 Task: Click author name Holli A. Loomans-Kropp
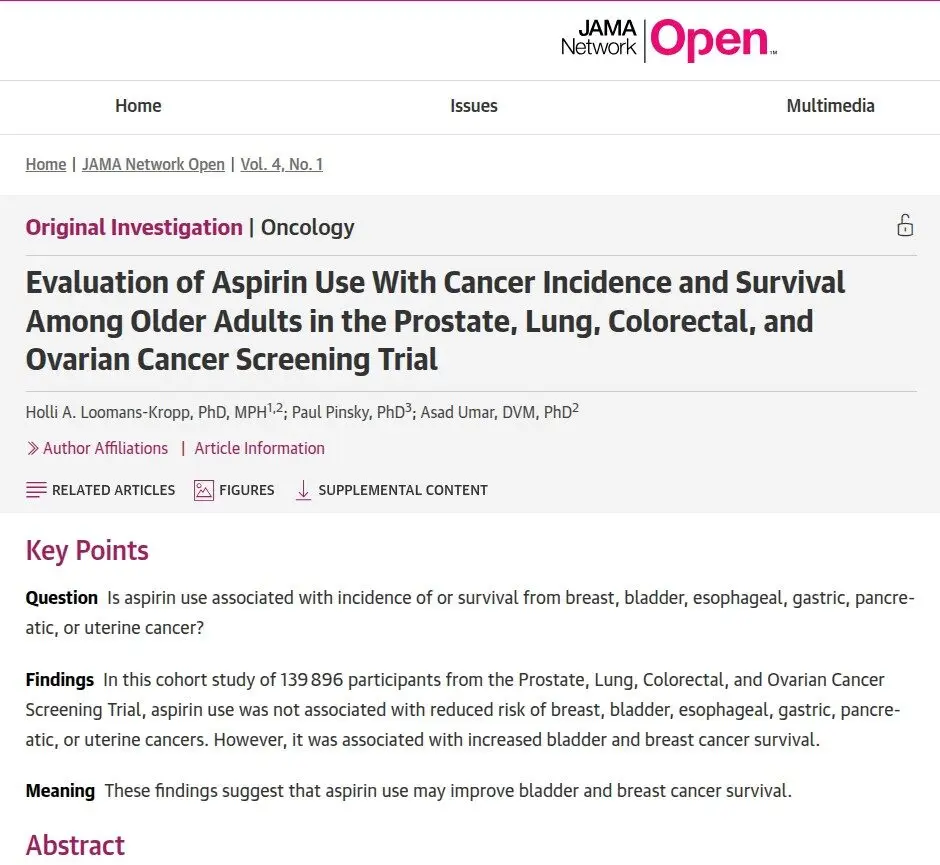[x=108, y=412]
